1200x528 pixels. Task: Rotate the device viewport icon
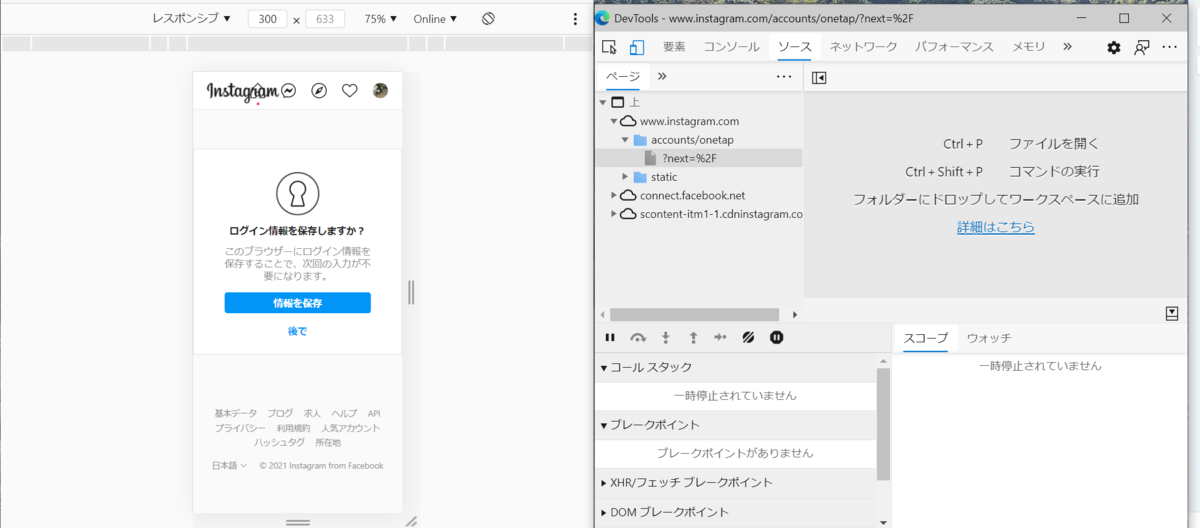[x=488, y=19]
